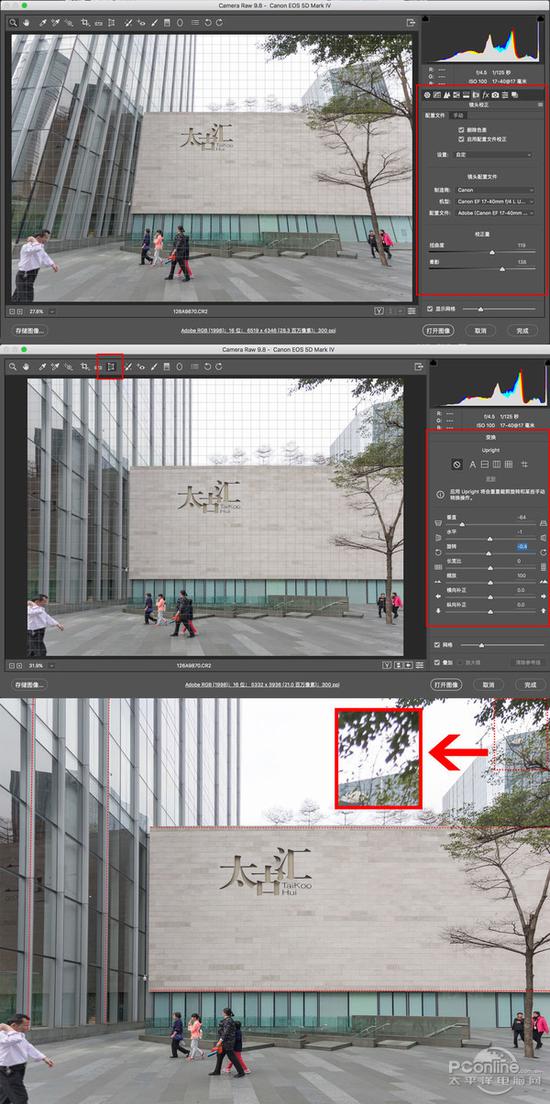Click the 晕影 slider handle
Screen dimensions: 550x1104
[x=502, y=269]
